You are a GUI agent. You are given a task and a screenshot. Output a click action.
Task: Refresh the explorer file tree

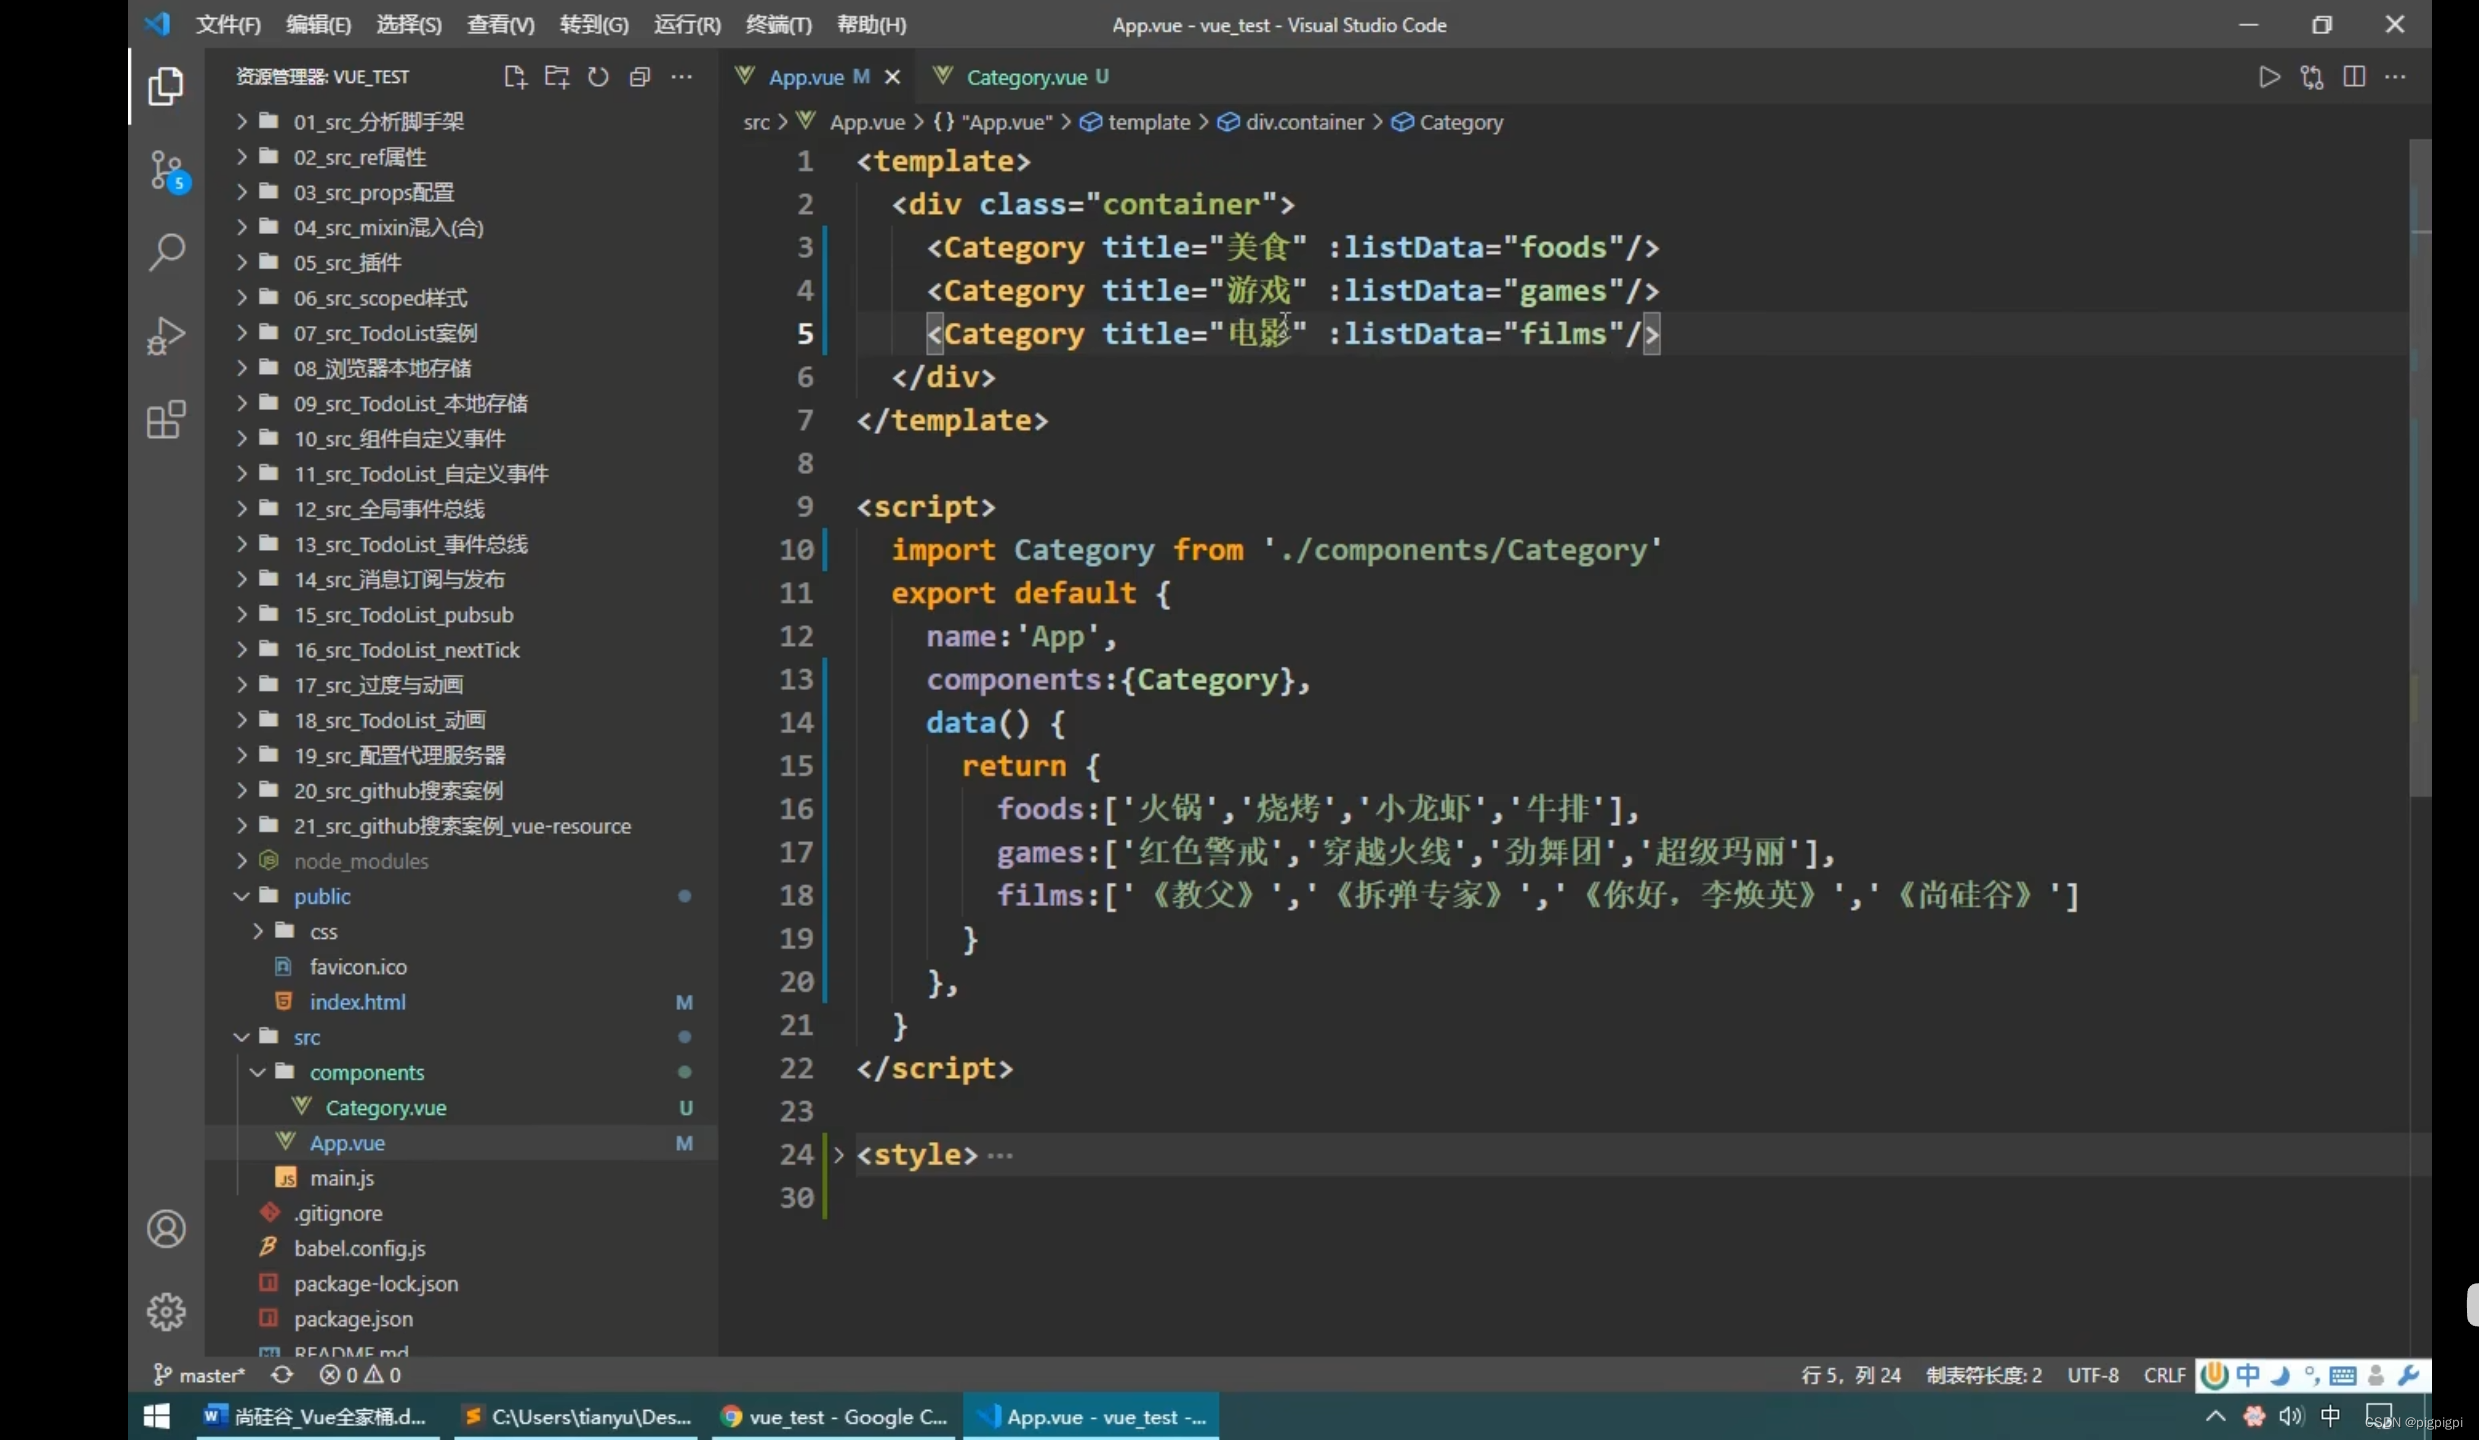point(598,77)
